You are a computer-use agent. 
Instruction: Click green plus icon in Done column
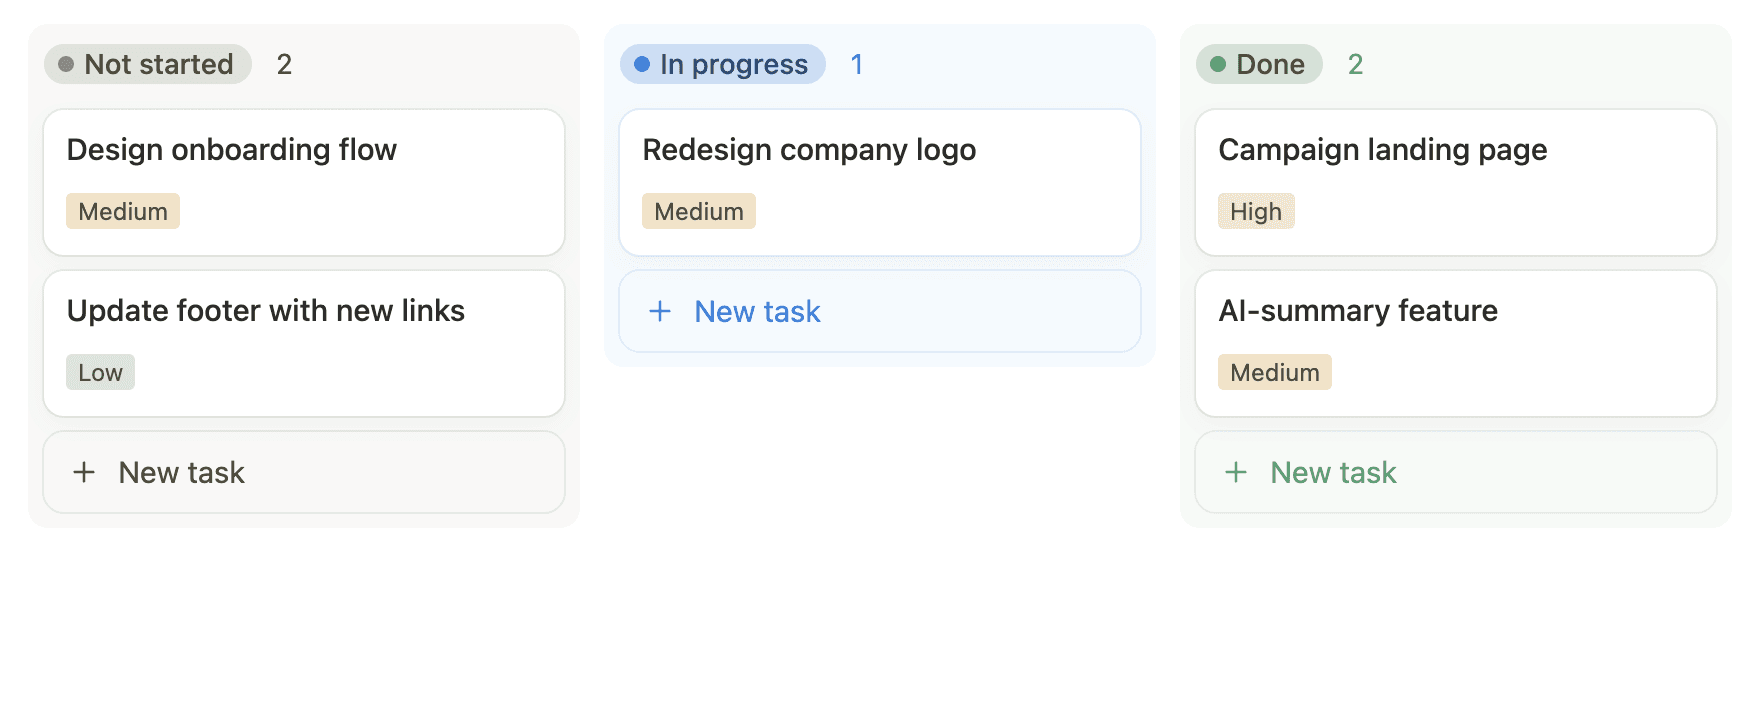click(1236, 472)
